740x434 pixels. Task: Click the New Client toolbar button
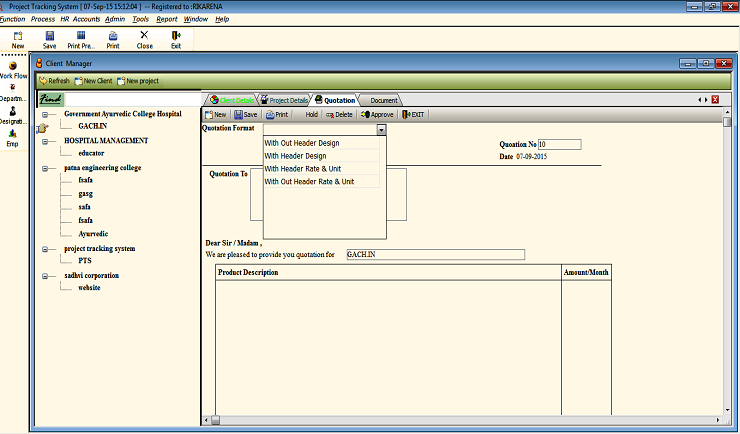point(96,81)
